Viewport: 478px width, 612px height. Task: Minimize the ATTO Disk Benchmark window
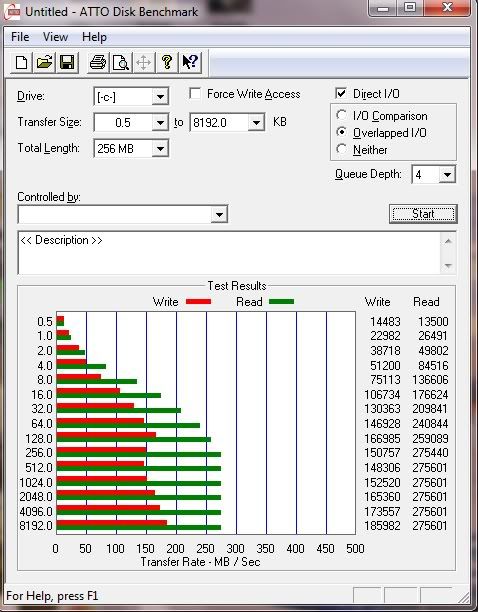pyautogui.click(x=383, y=8)
